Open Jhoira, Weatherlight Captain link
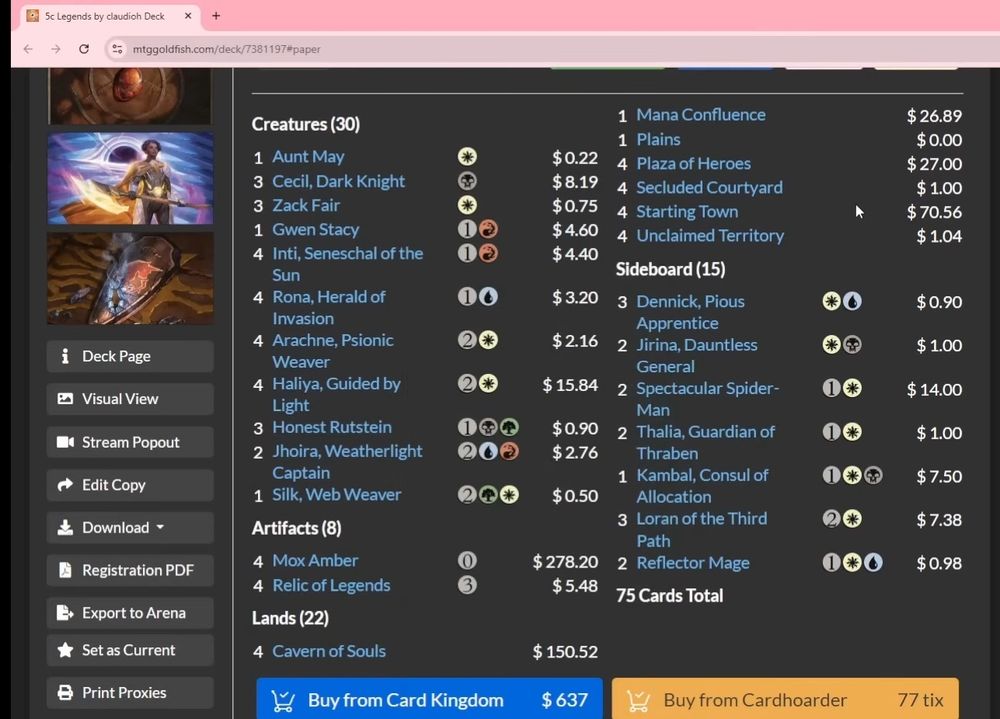Screen dimensions: 1000x719 [347, 462]
